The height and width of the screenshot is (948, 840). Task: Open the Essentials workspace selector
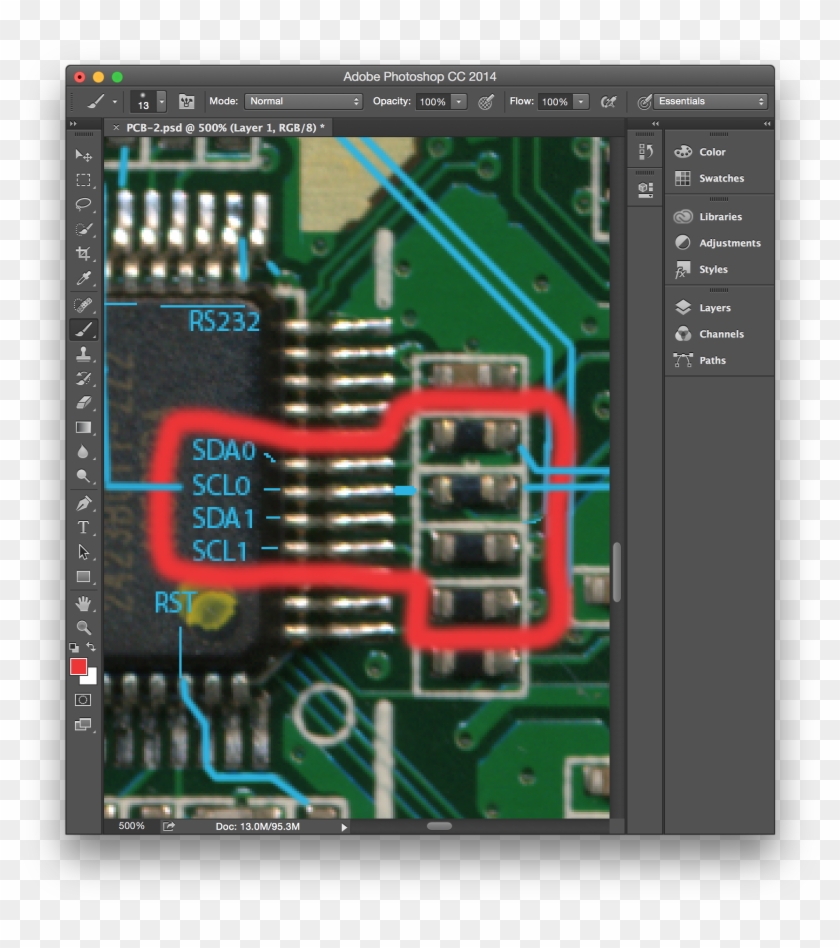(x=710, y=101)
